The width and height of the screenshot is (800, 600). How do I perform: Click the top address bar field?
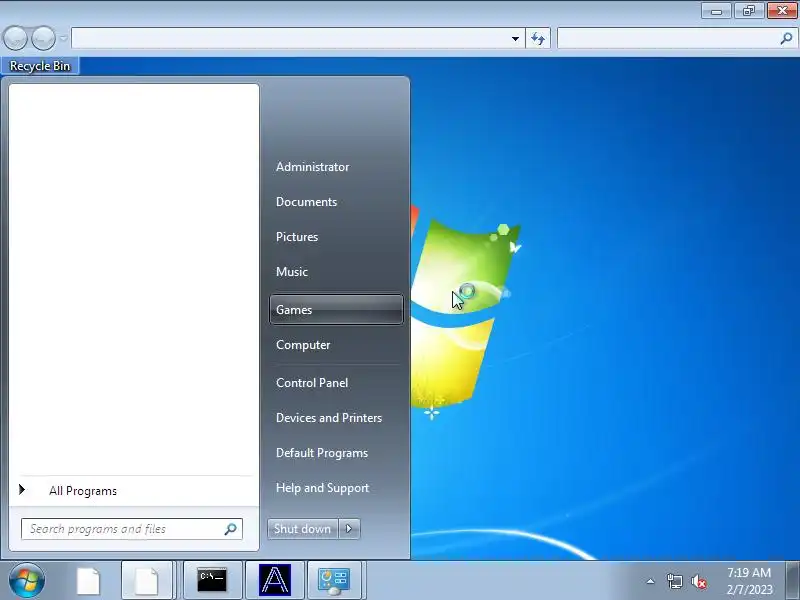coord(298,39)
